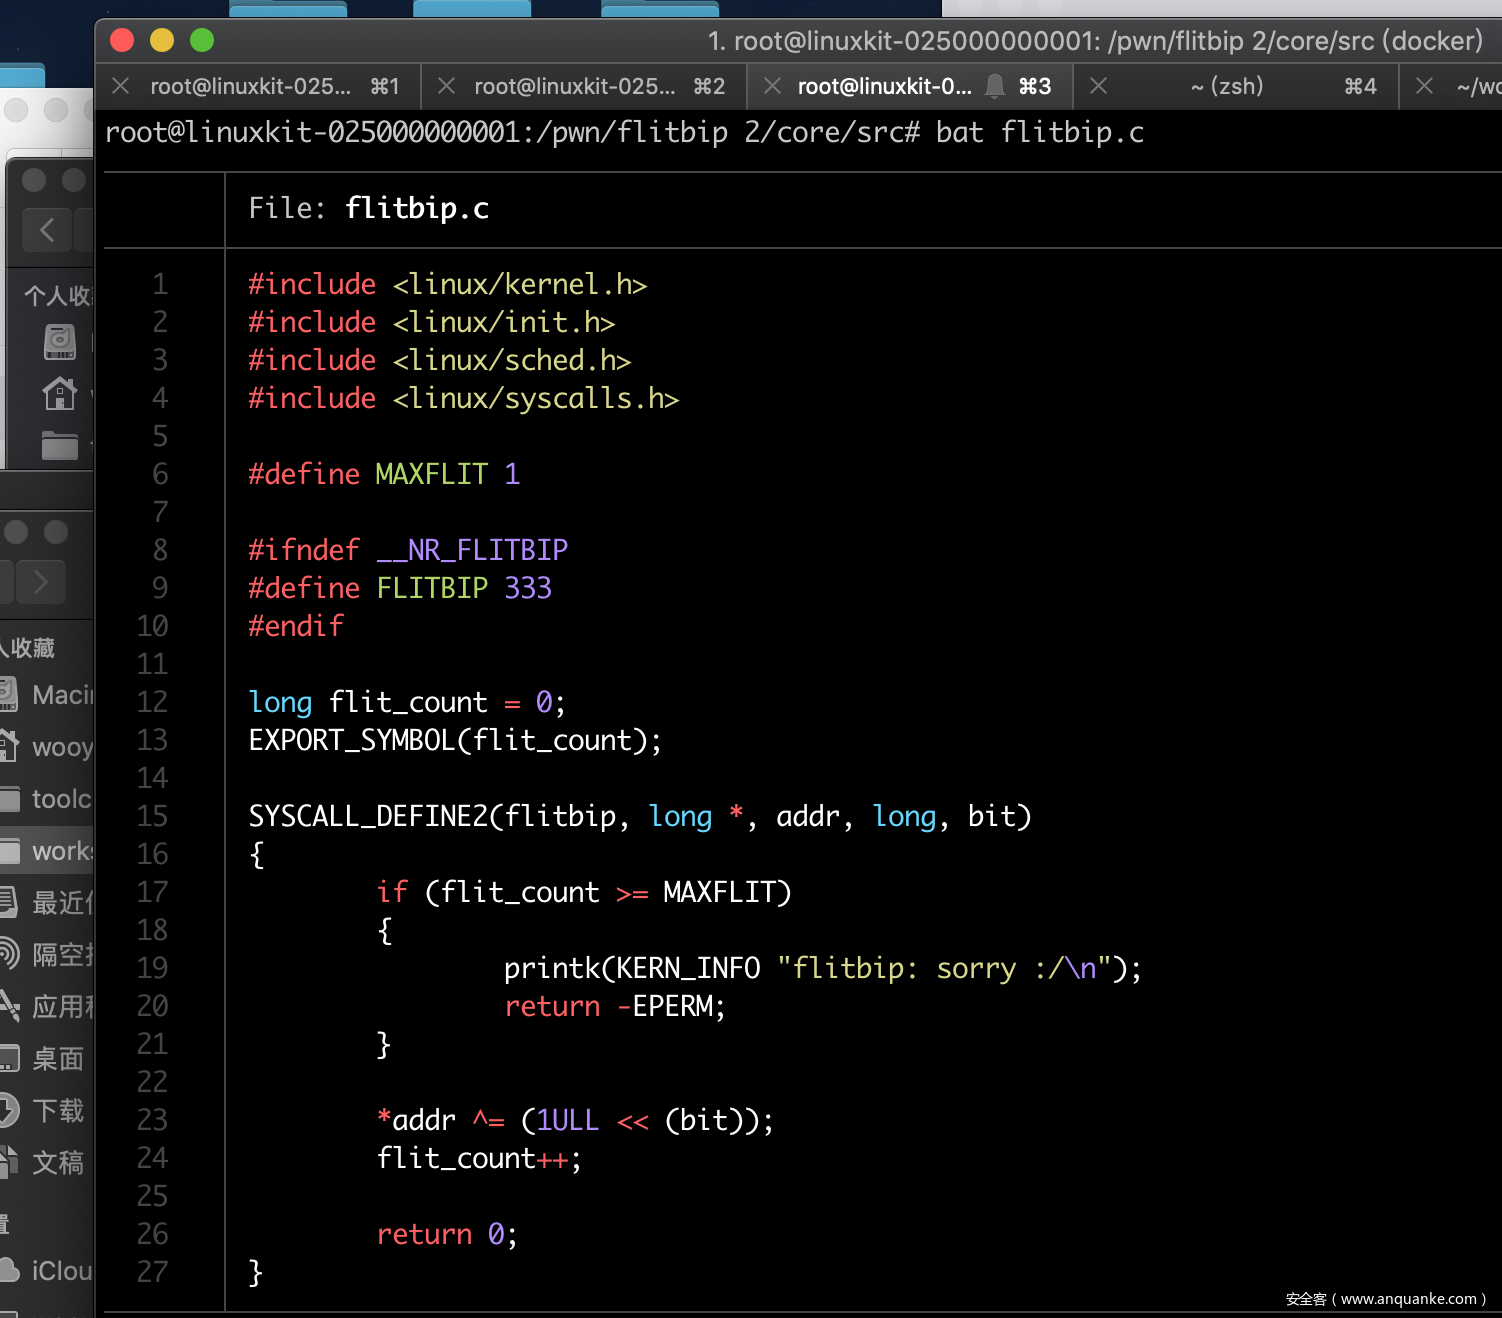Open the home folder icon in upper Finder sidebar
Viewport: 1502px width, 1318px height.
point(59,394)
